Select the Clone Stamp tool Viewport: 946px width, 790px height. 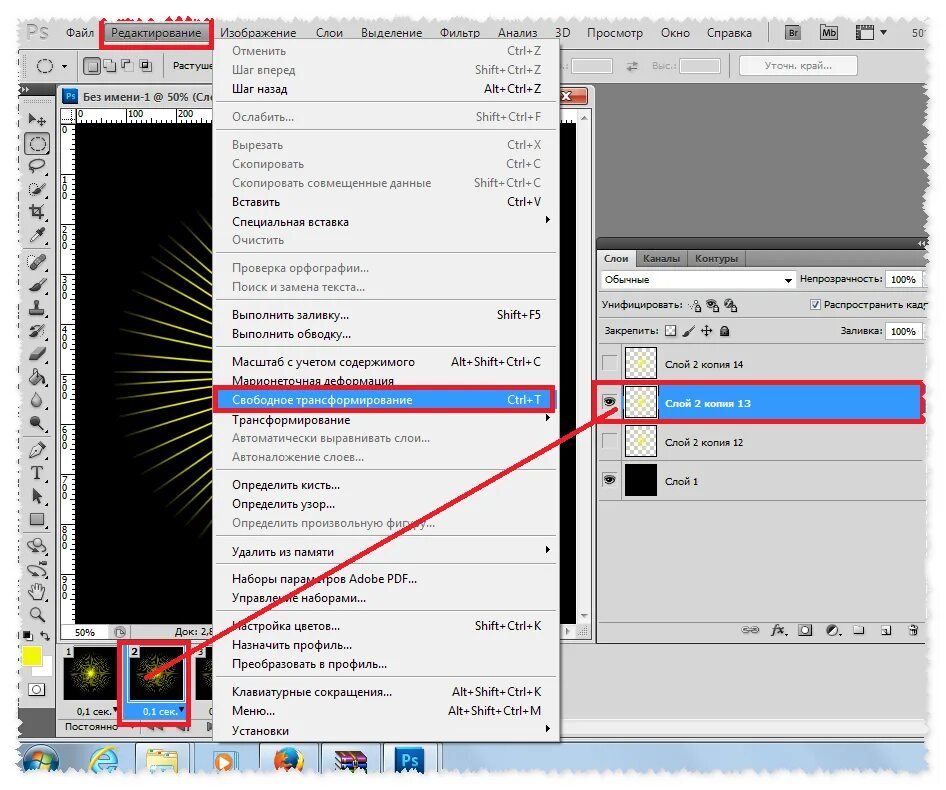pos(37,308)
